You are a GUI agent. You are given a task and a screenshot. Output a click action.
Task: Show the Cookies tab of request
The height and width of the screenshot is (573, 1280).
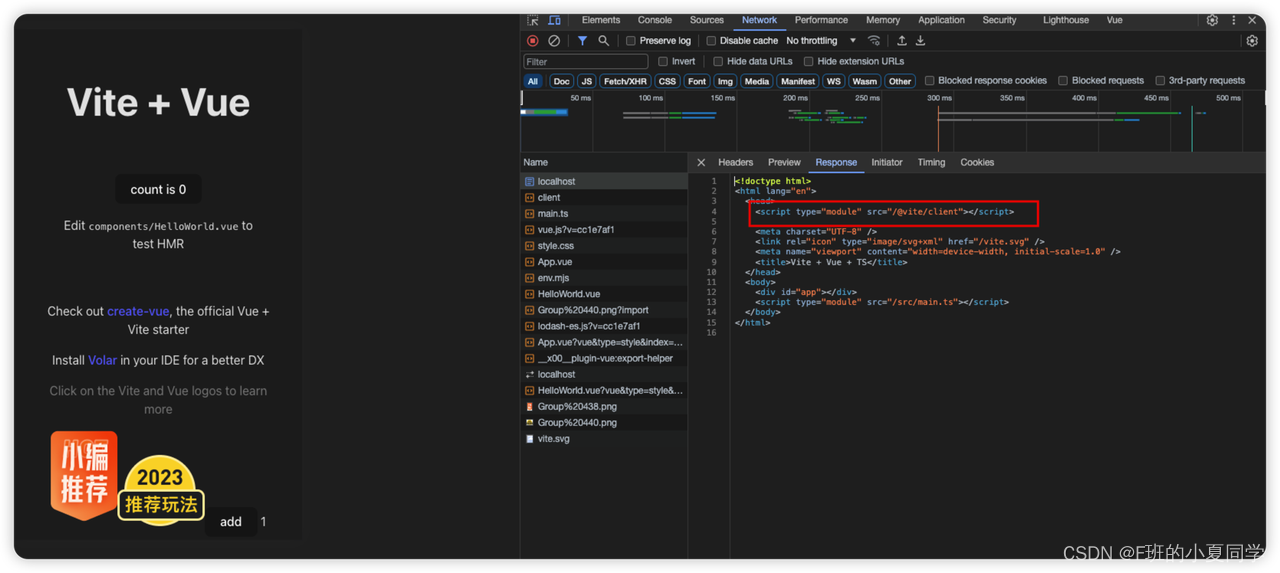[977, 162]
